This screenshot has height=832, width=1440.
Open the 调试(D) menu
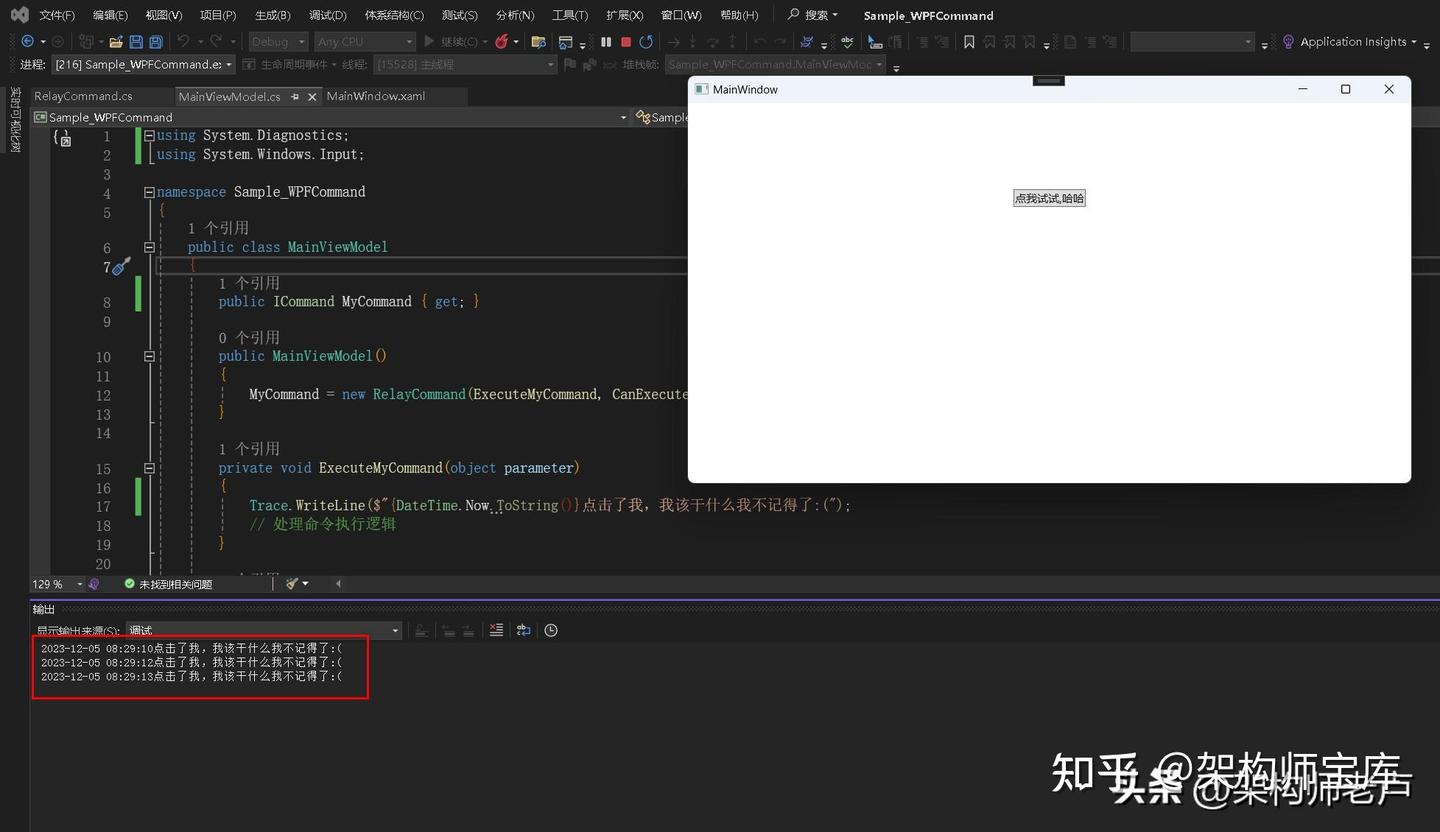tap(328, 15)
